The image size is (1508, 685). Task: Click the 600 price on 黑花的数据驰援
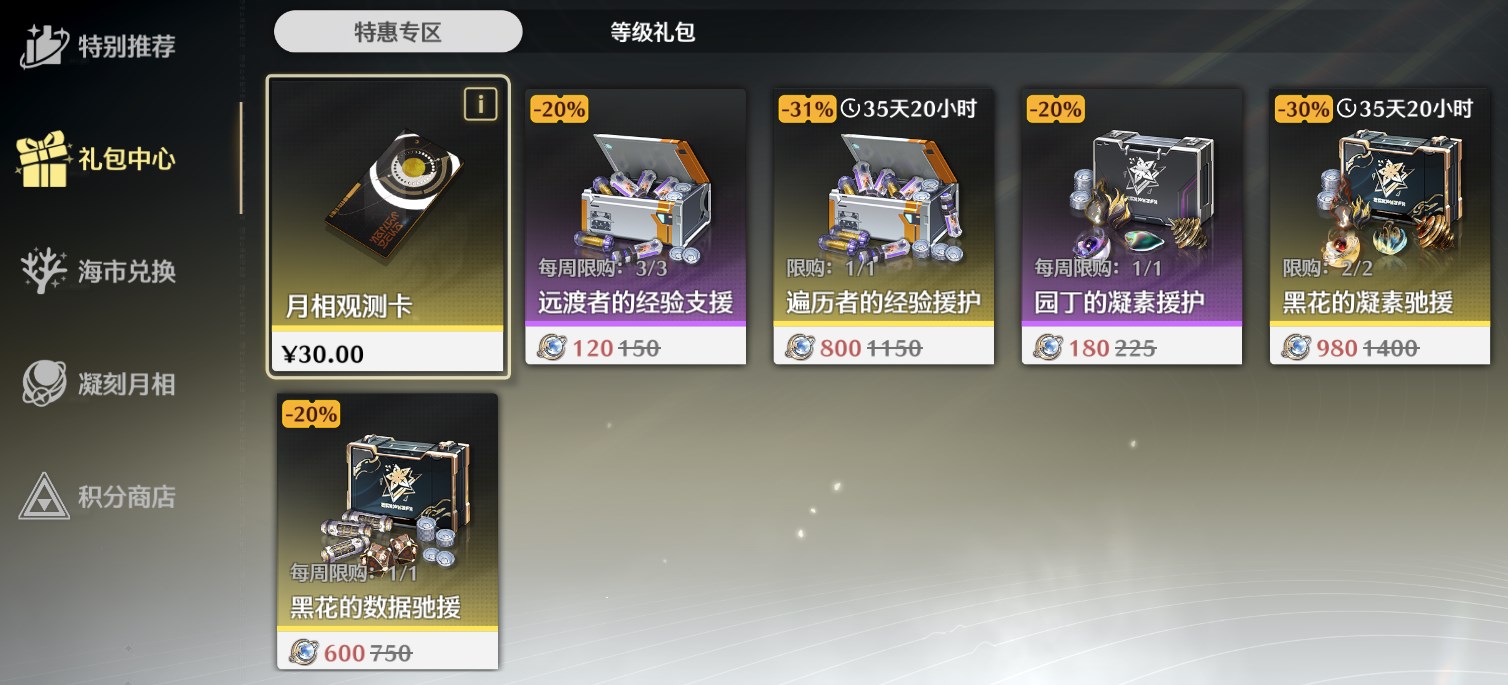pos(344,653)
